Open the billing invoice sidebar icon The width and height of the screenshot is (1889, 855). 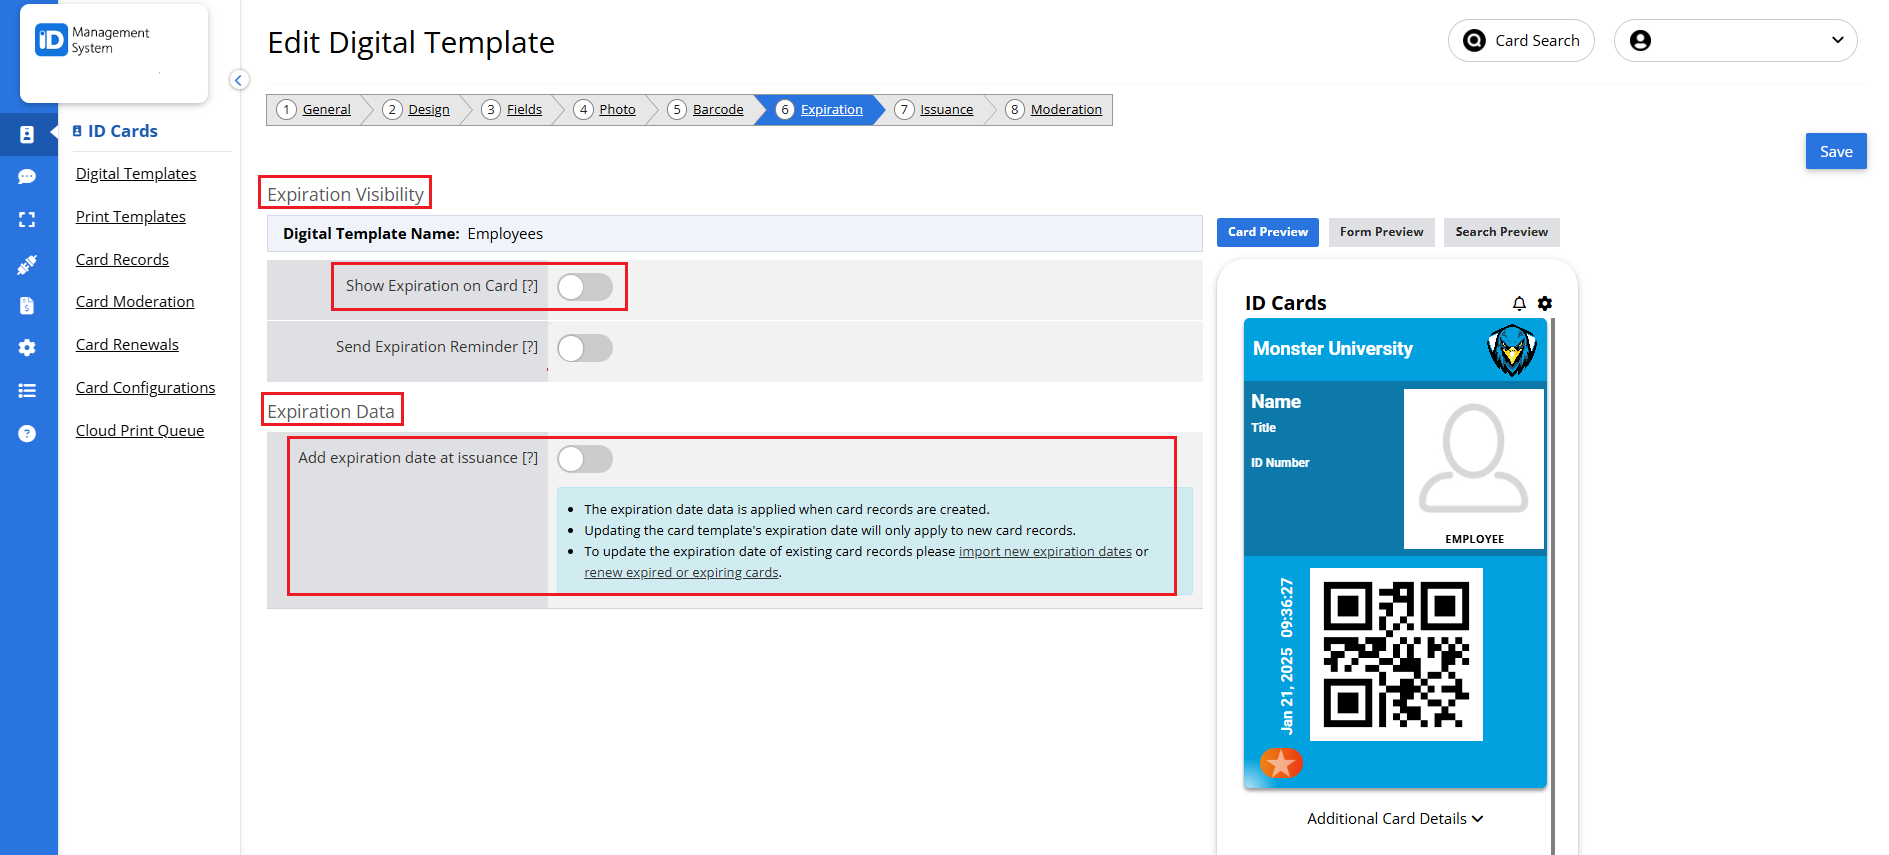click(27, 306)
